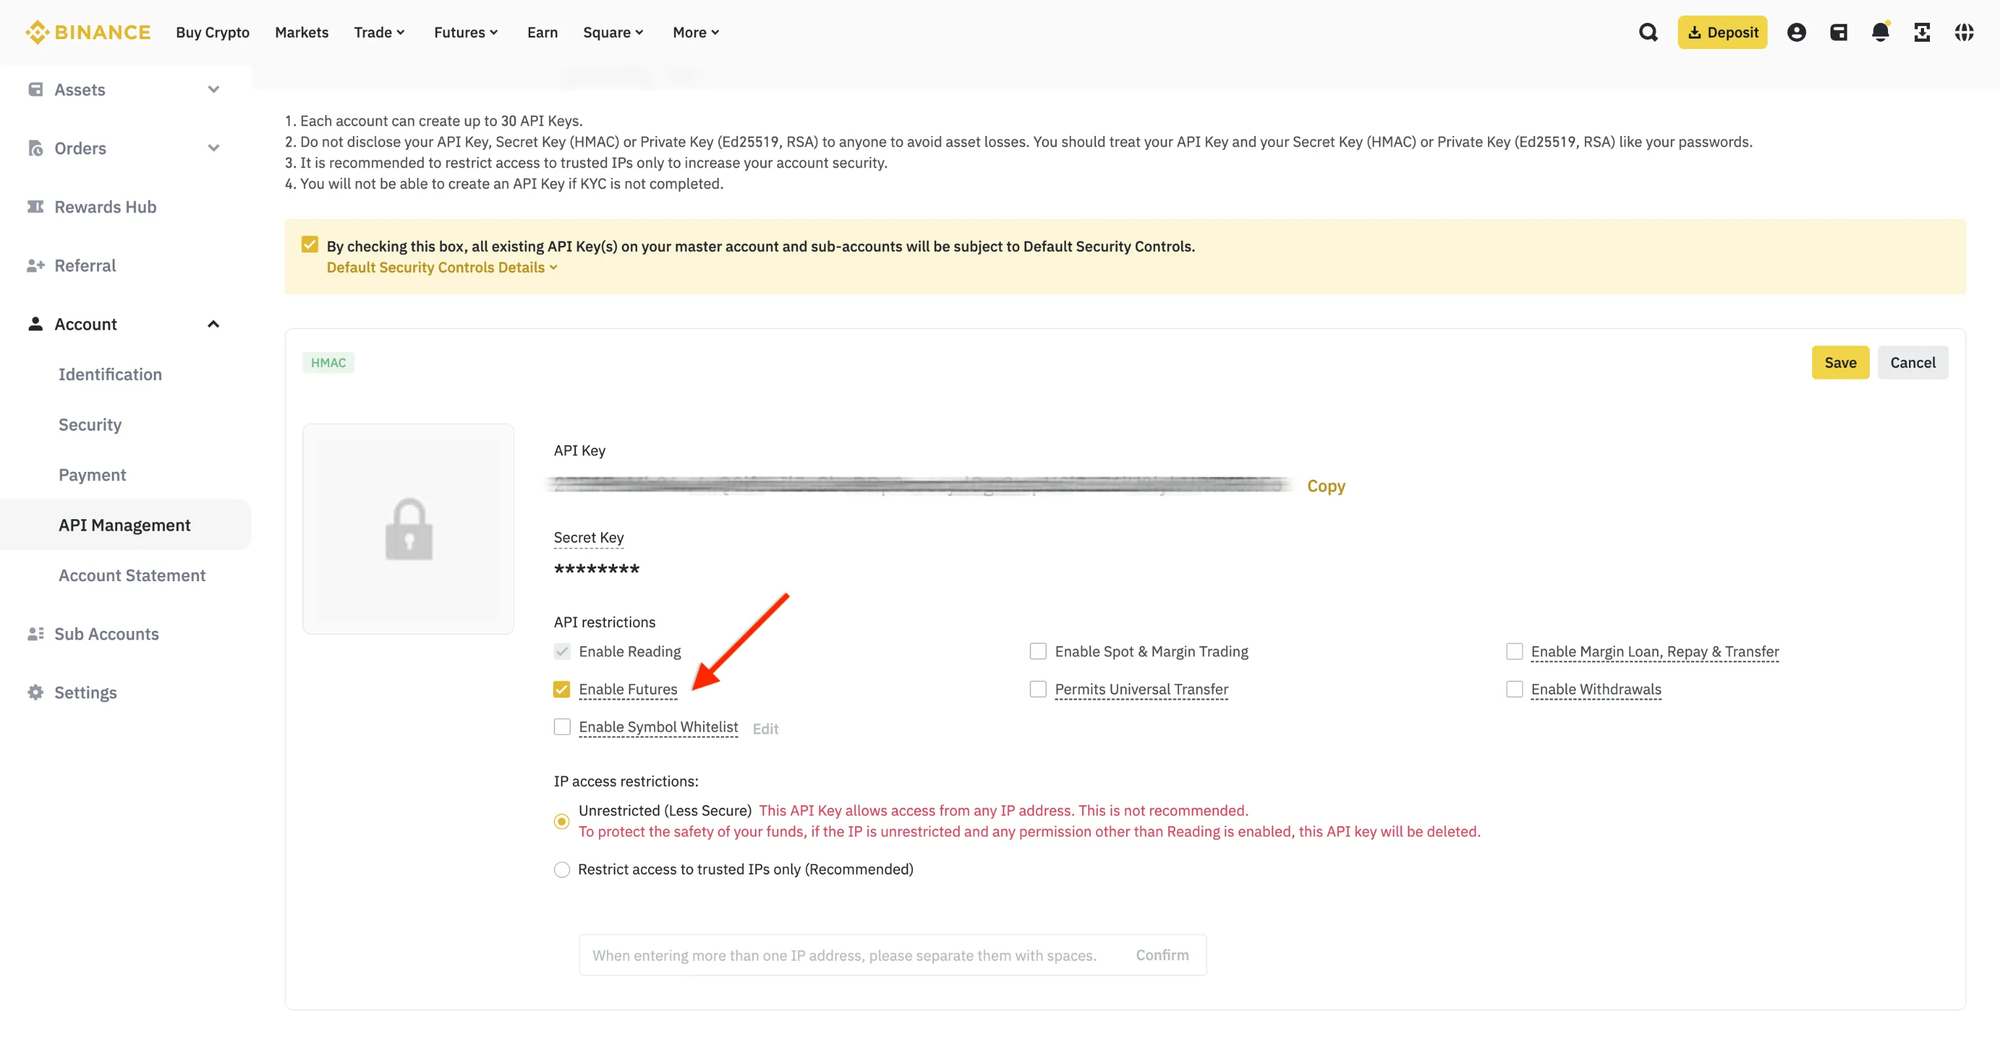Click the HMAC key type tag
The image size is (2000, 1038).
pyautogui.click(x=328, y=362)
